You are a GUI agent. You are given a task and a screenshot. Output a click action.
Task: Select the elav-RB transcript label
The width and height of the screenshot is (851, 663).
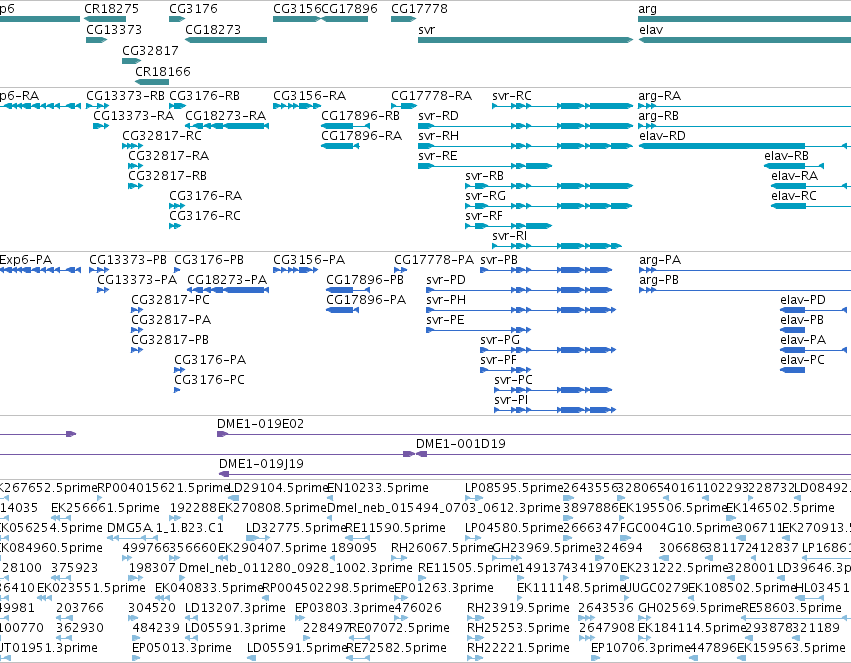click(786, 156)
